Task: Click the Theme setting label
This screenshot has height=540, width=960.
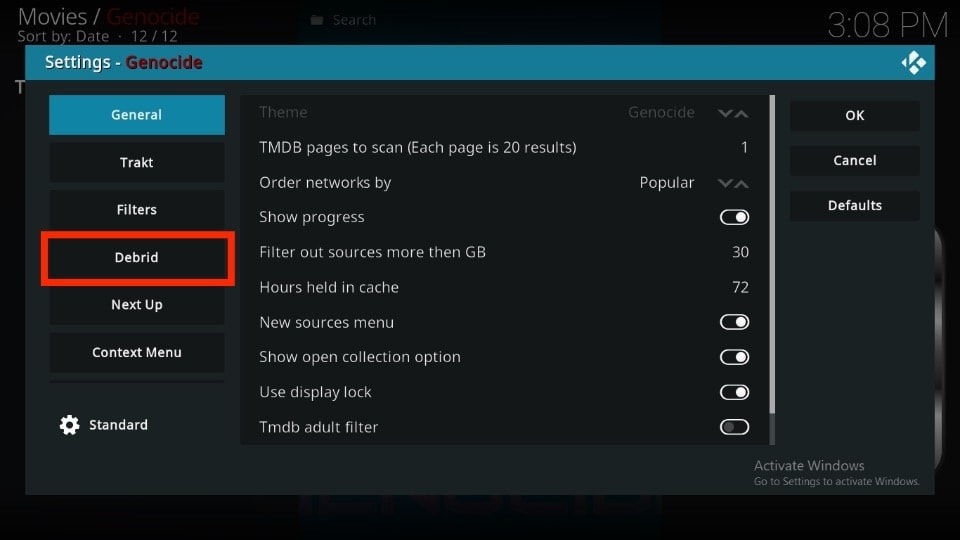Action: point(283,112)
